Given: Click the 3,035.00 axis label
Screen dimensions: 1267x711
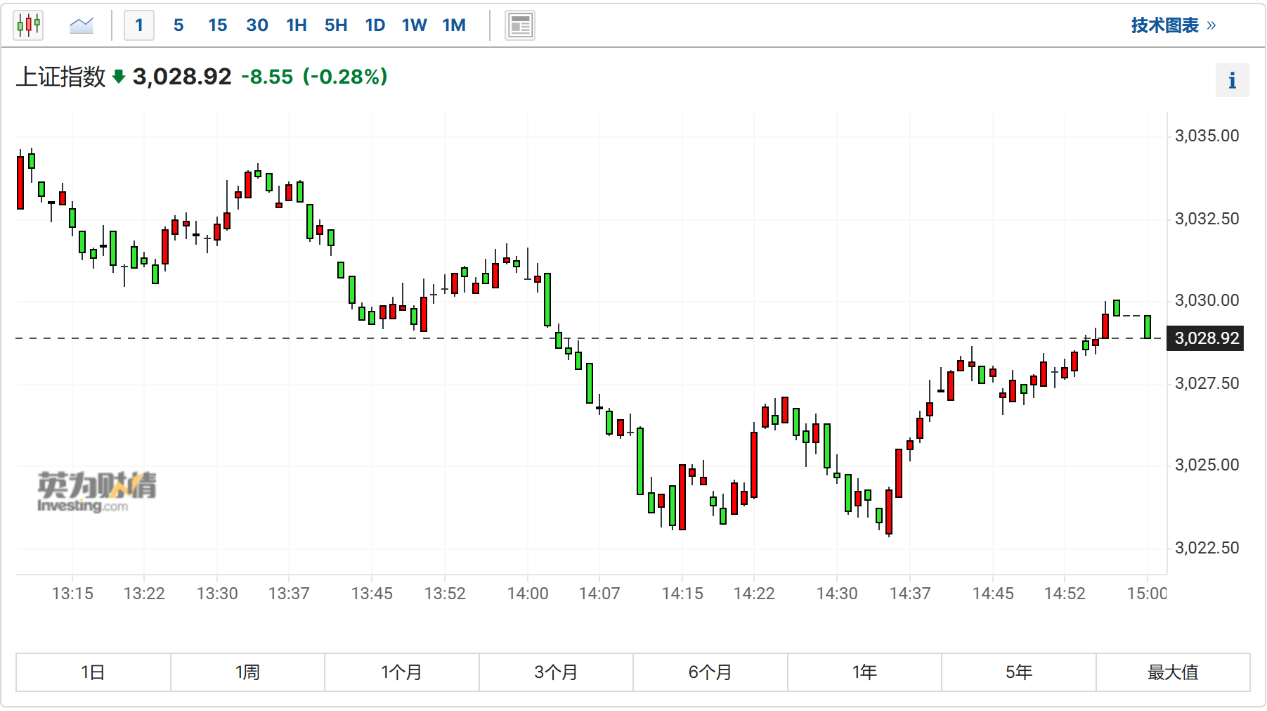Looking at the screenshot, I should point(1207,136).
